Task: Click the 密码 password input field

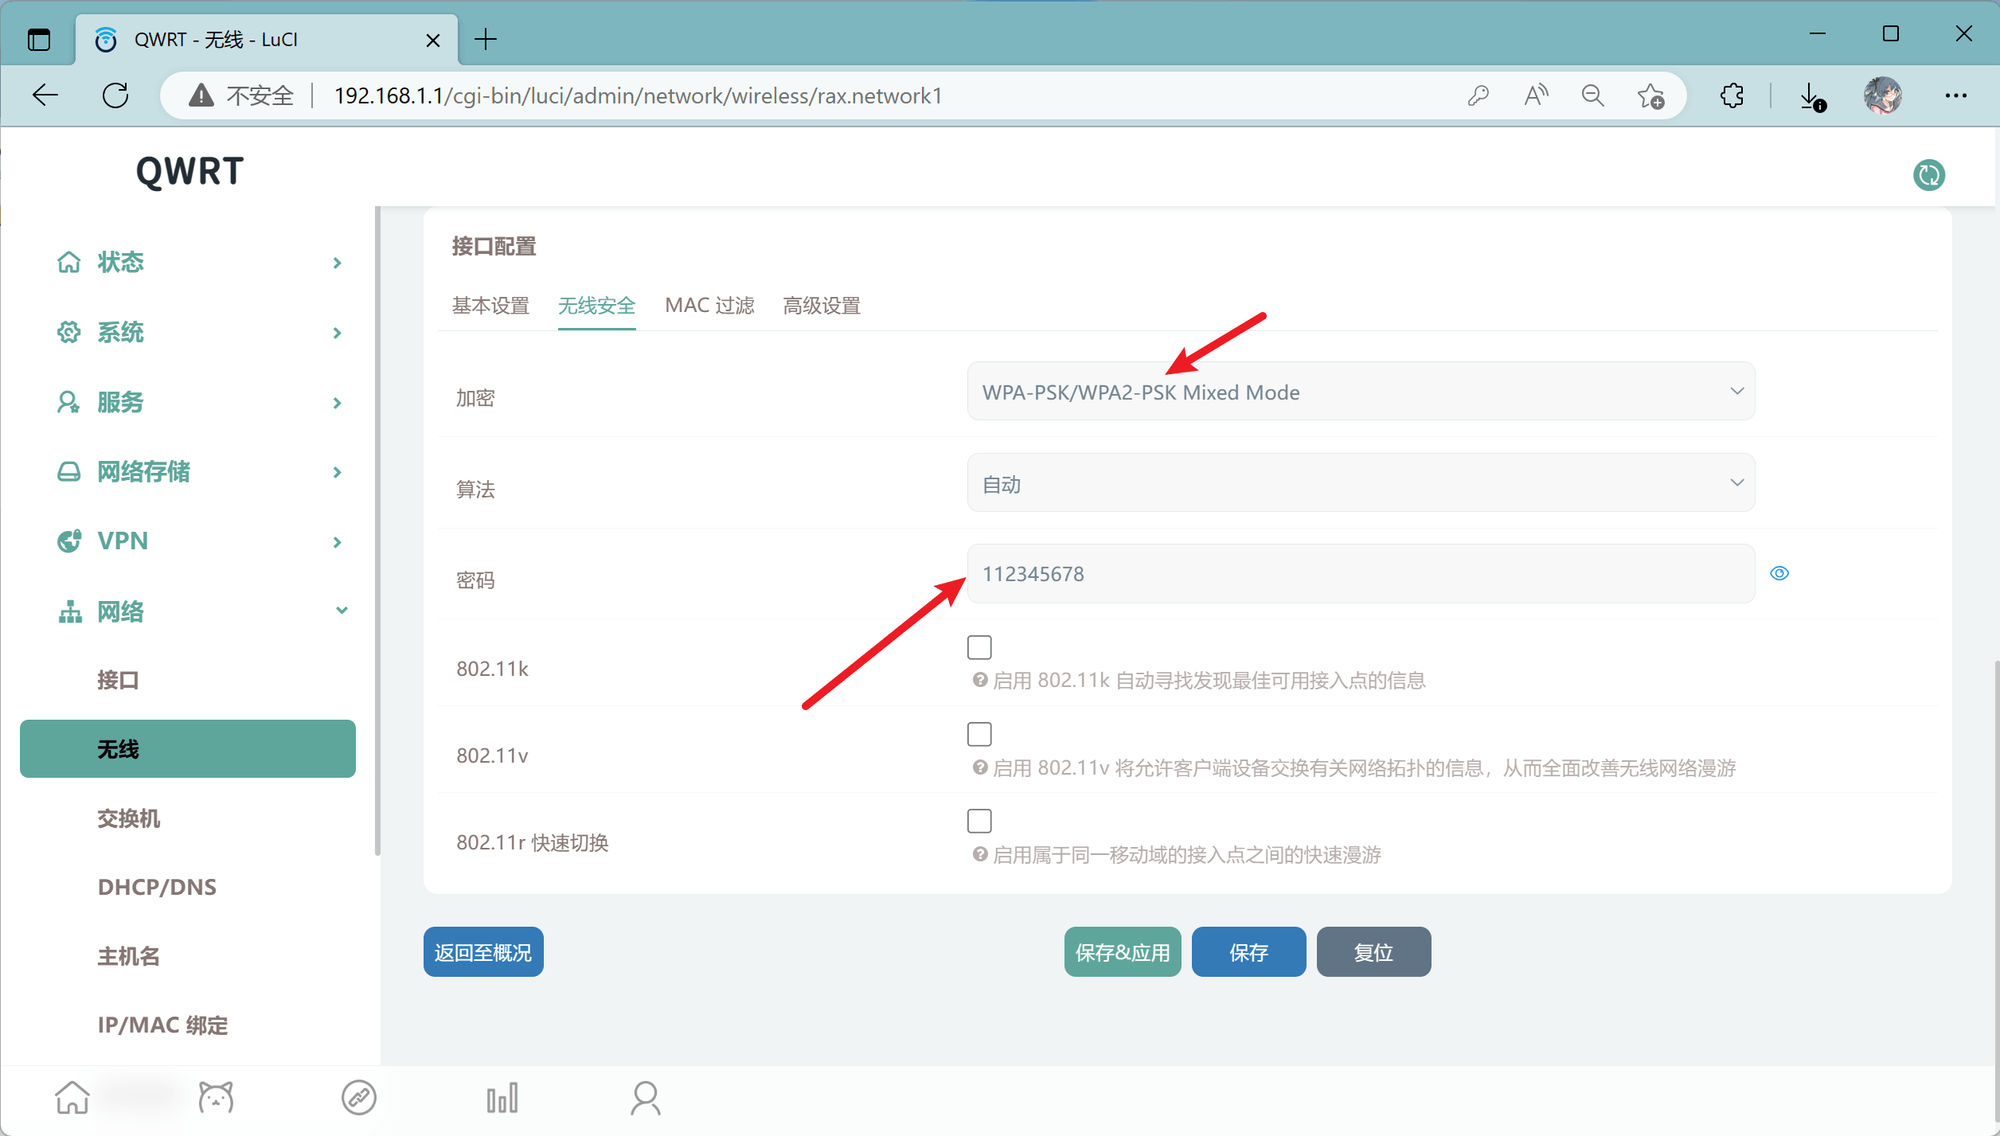Action: pos(1360,573)
